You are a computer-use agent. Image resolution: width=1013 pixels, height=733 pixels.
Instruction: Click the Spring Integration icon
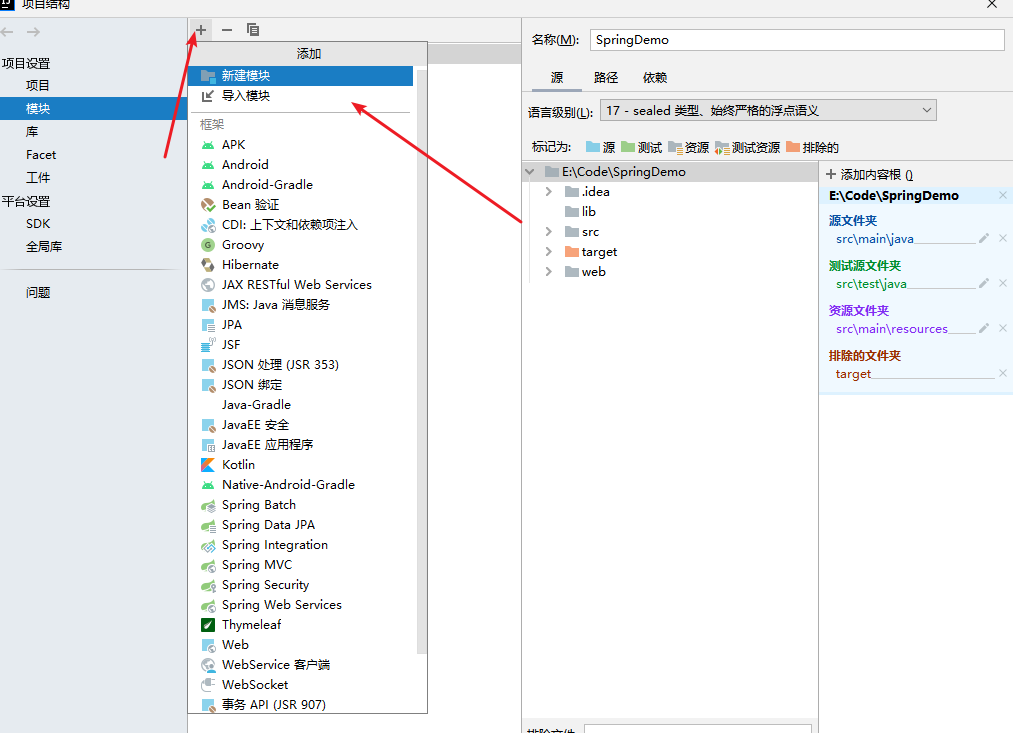[x=208, y=545]
